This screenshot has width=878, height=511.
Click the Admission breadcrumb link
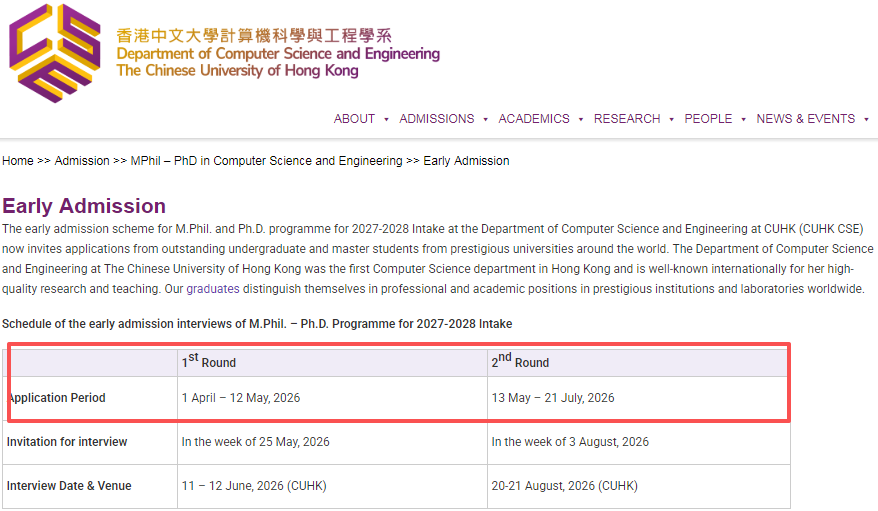tap(82, 161)
